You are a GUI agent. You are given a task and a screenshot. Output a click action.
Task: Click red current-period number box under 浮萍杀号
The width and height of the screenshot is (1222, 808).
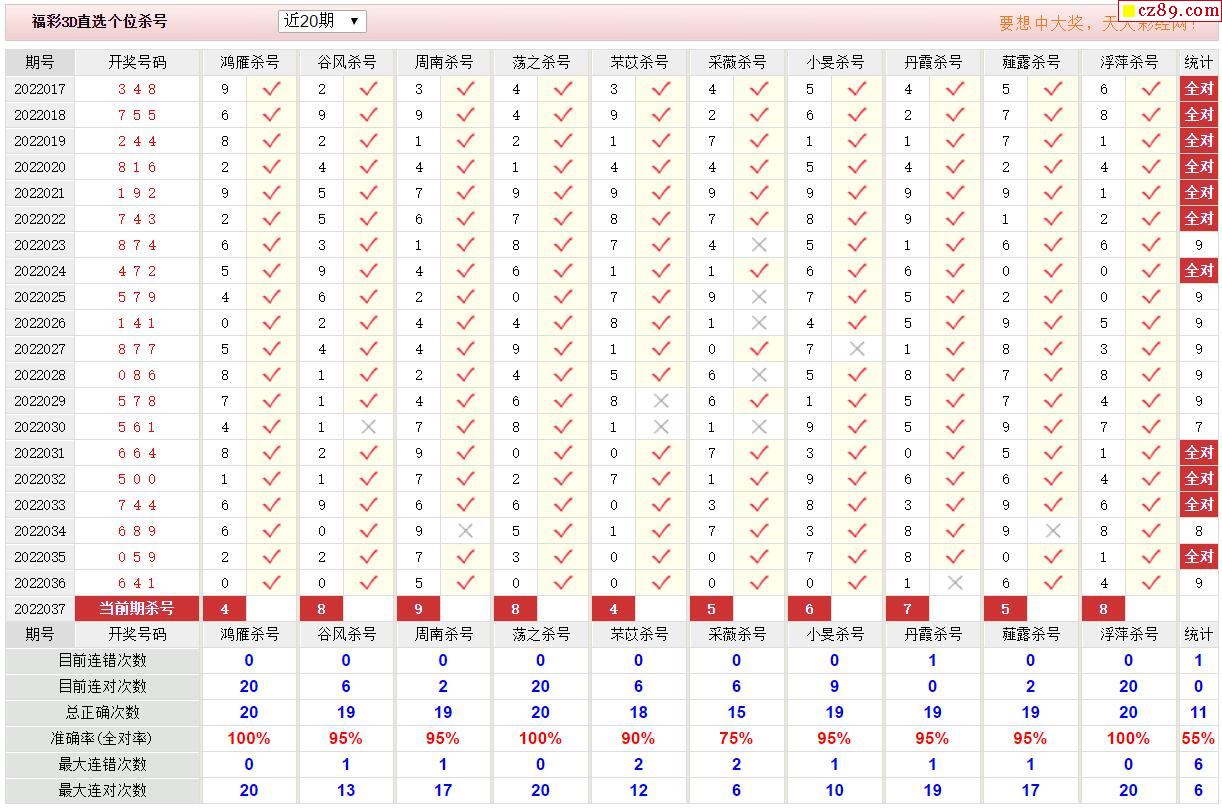[x=1103, y=608]
